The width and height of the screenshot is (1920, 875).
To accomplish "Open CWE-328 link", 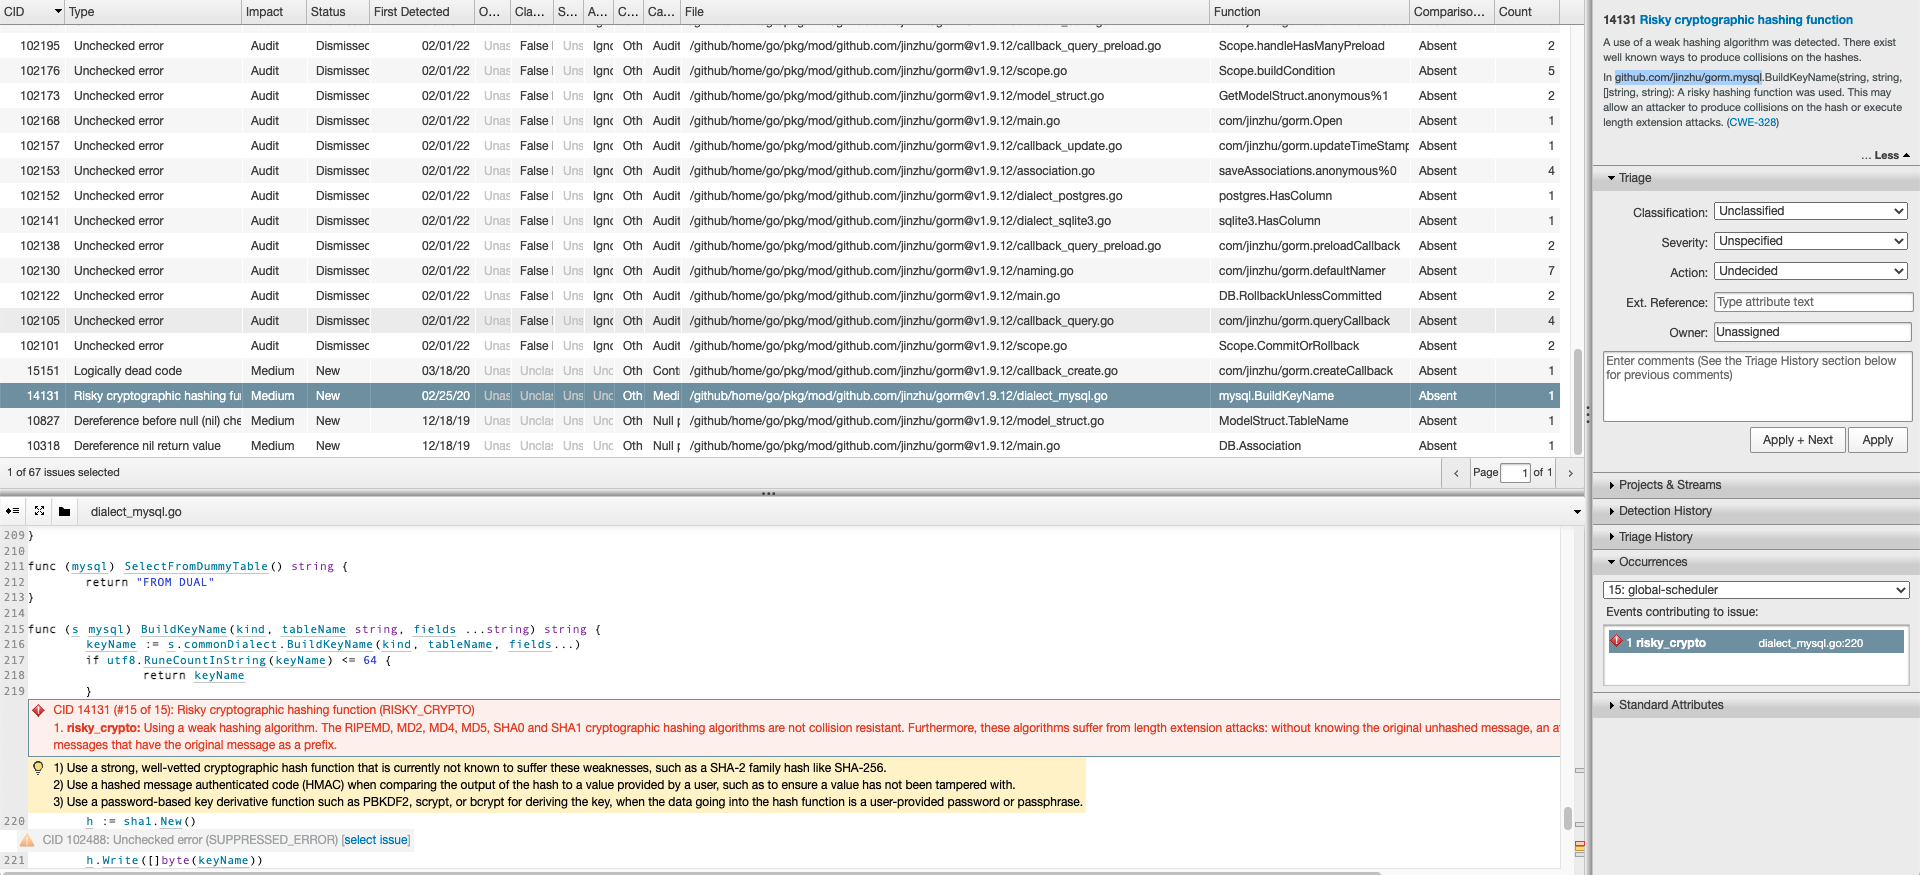I will tap(1752, 122).
